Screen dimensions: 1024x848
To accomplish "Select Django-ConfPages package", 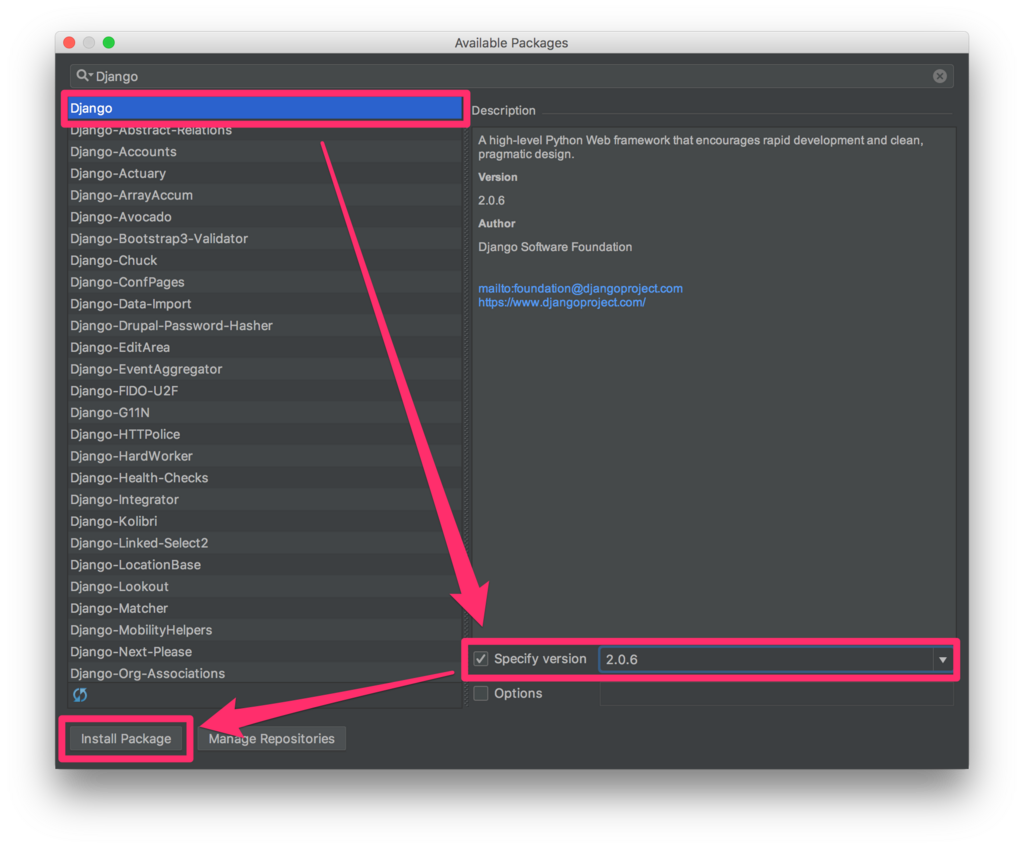I will (x=264, y=282).
